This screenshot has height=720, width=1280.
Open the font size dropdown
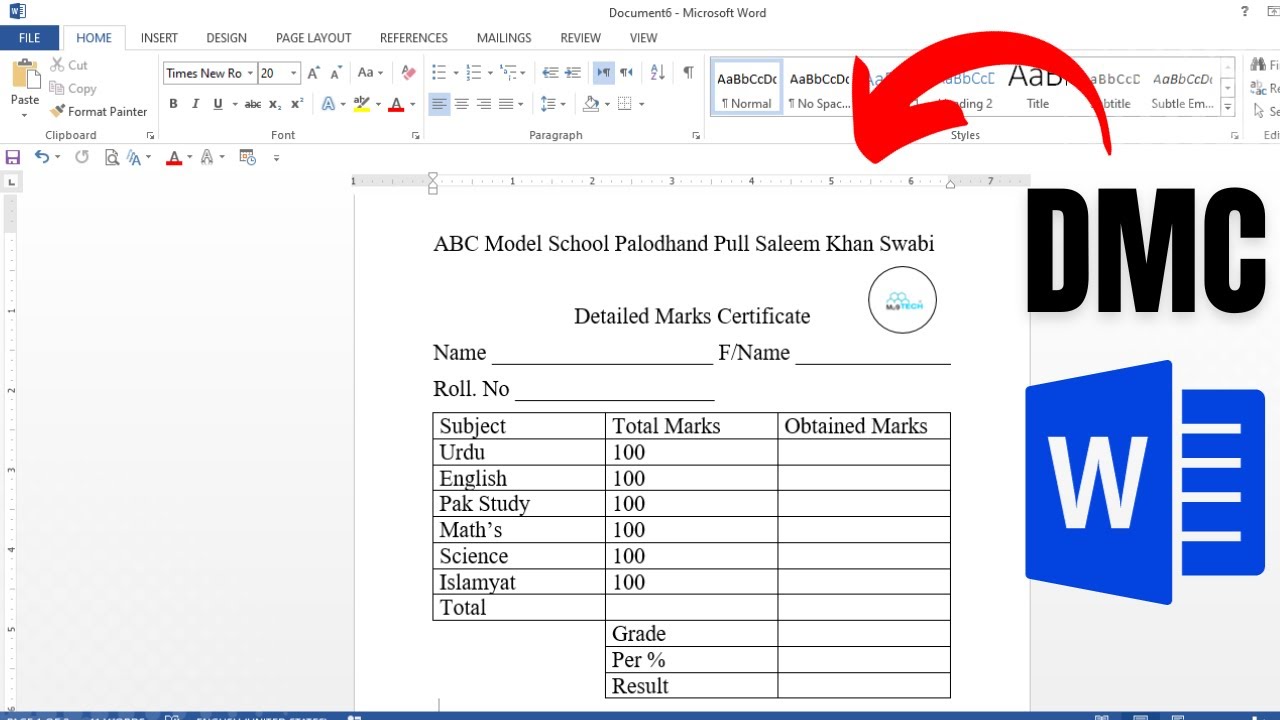tap(293, 73)
